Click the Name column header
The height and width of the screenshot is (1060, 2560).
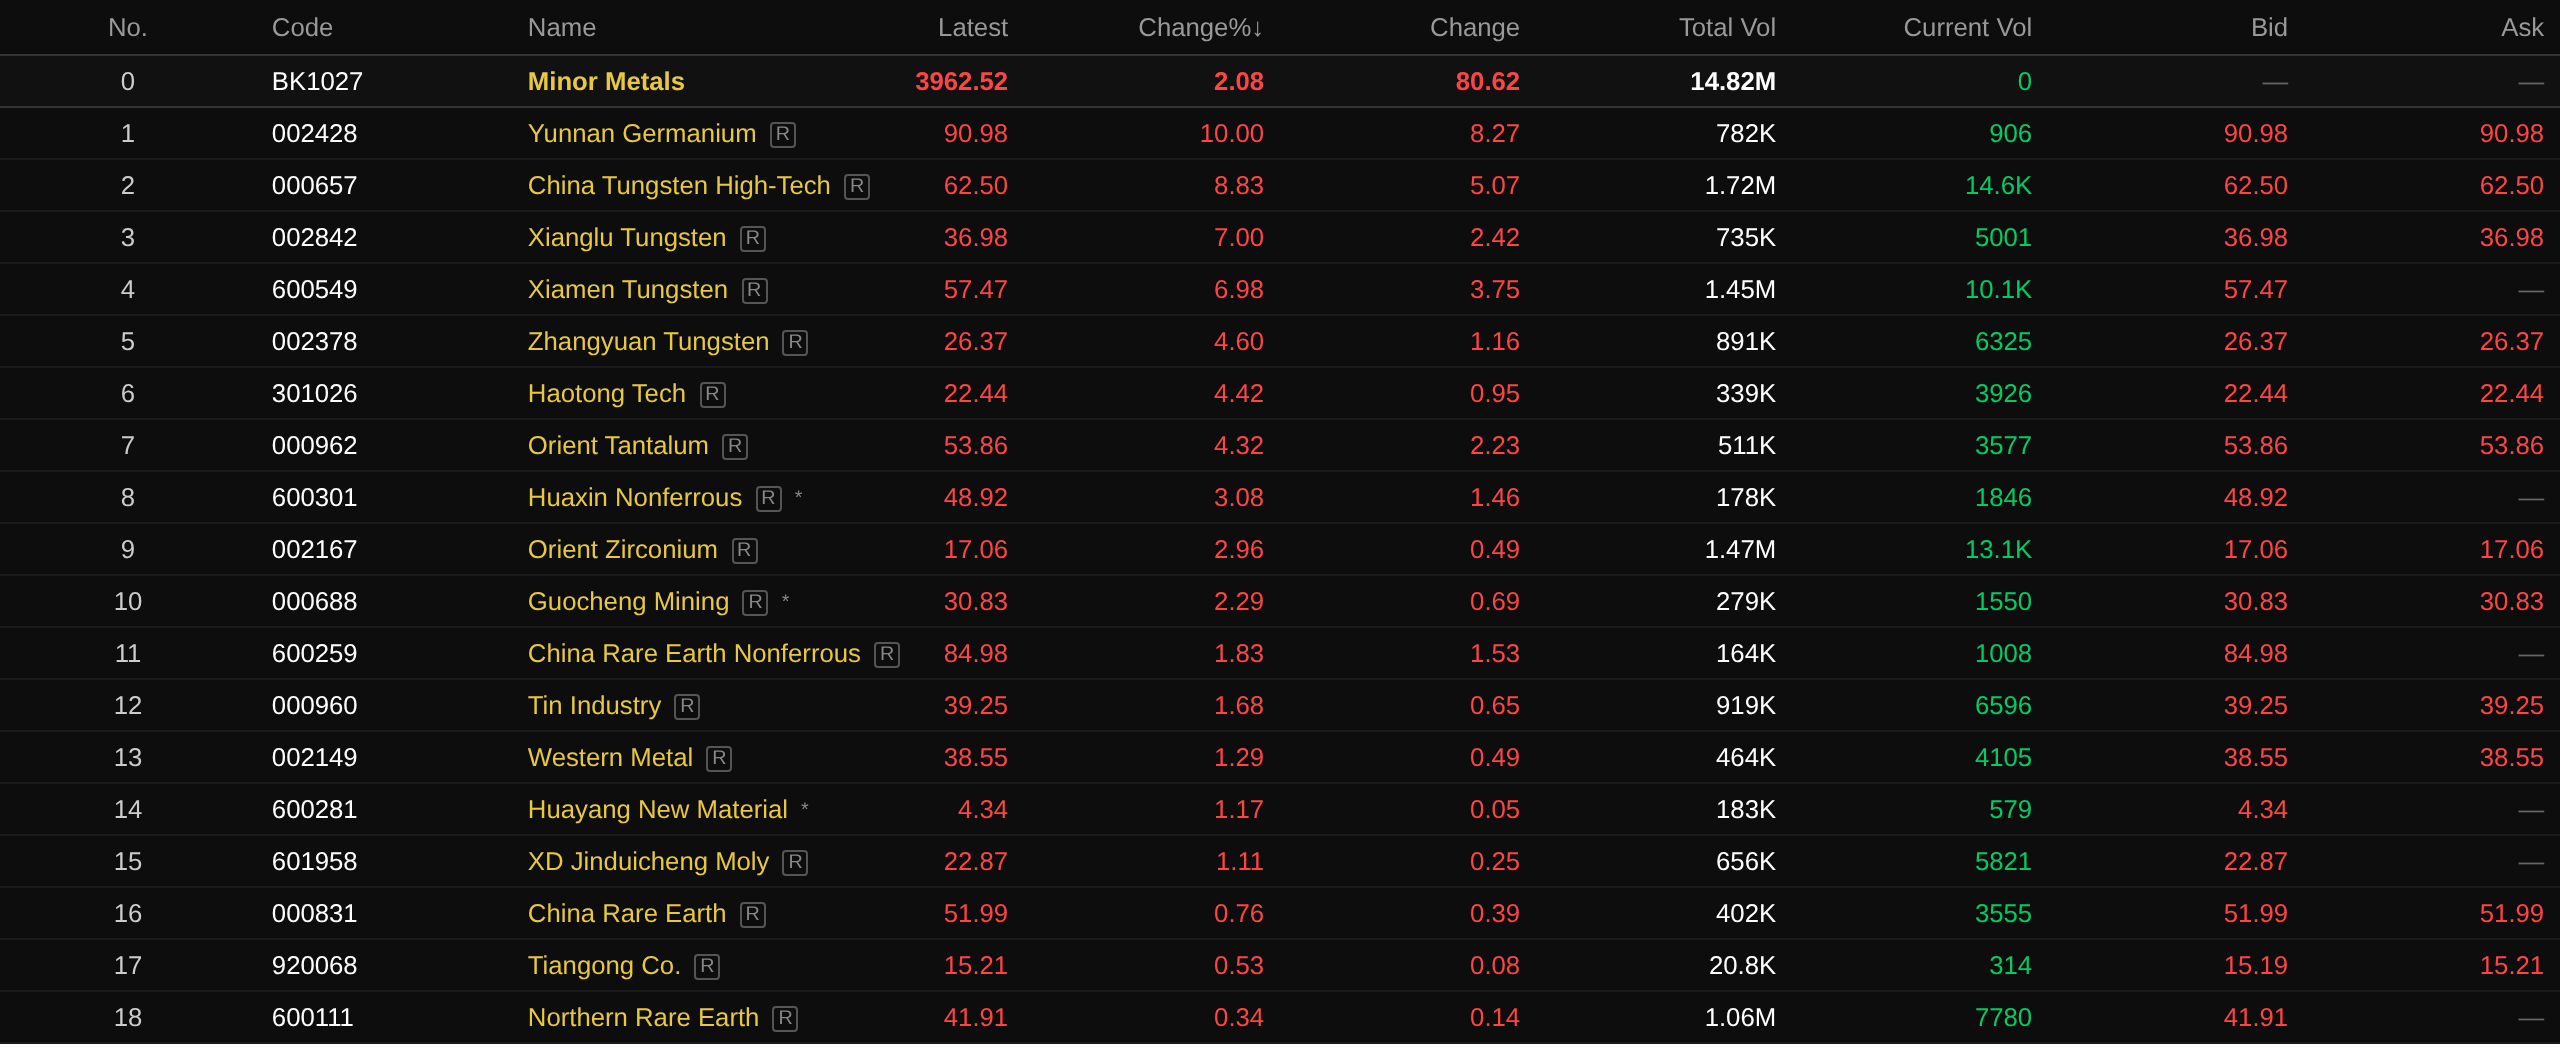562,27
